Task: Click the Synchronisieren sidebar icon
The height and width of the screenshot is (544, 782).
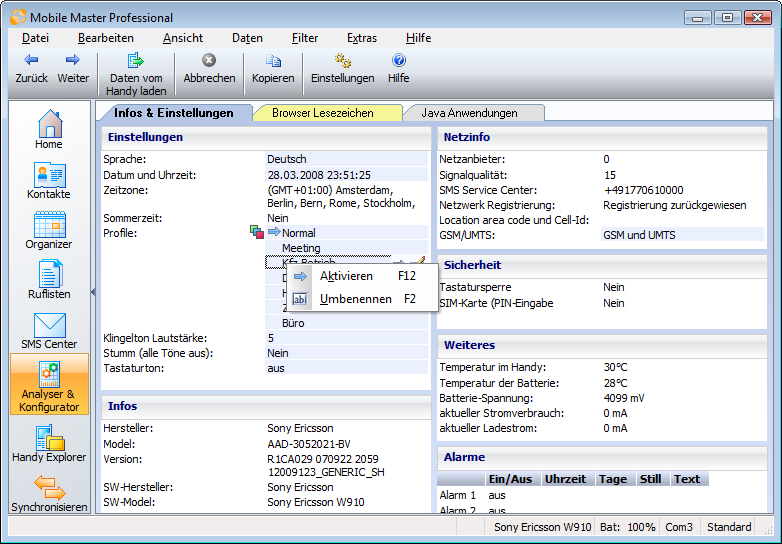Action: pyautogui.click(x=49, y=493)
